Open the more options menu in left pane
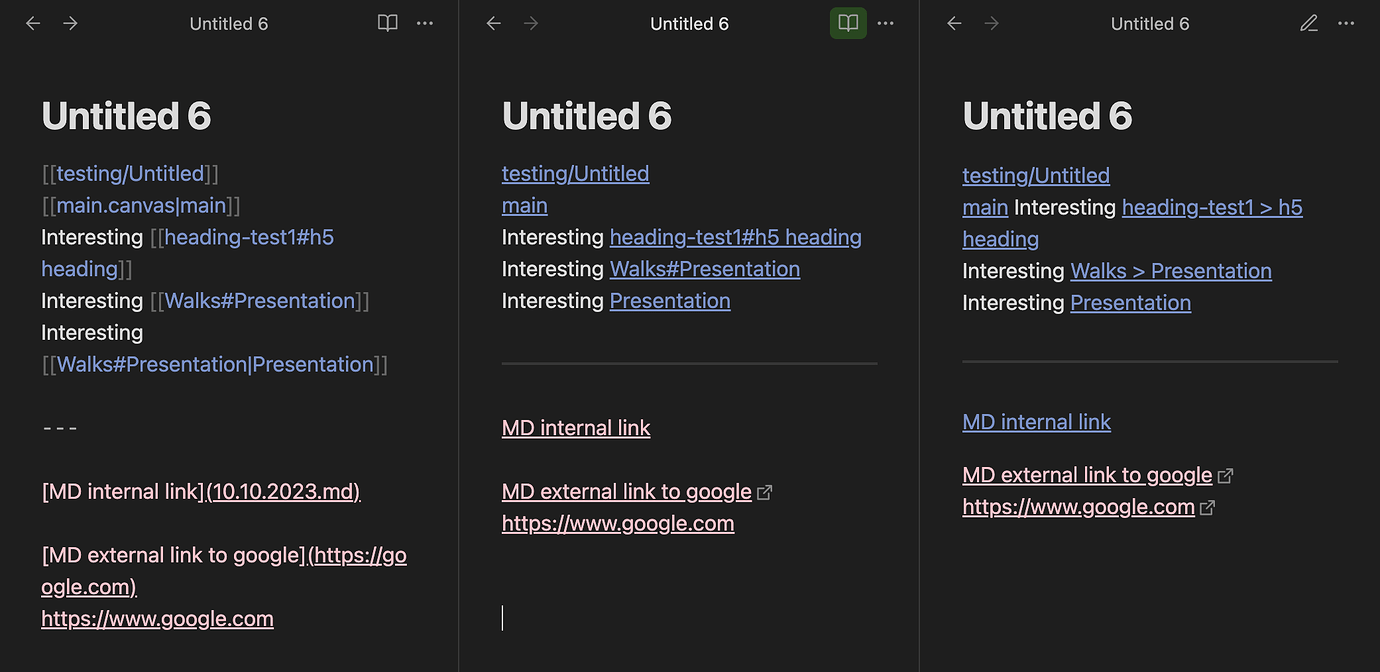The width and height of the screenshot is (1380, 672). [424, 23]
